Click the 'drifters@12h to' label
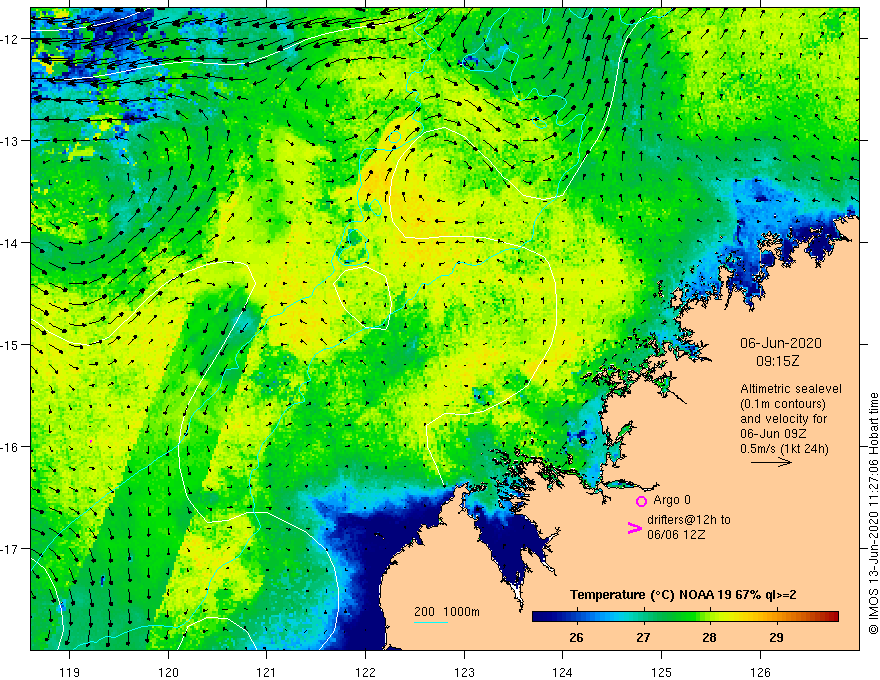Screen dimensions: 880x680 tap(689, 520)
